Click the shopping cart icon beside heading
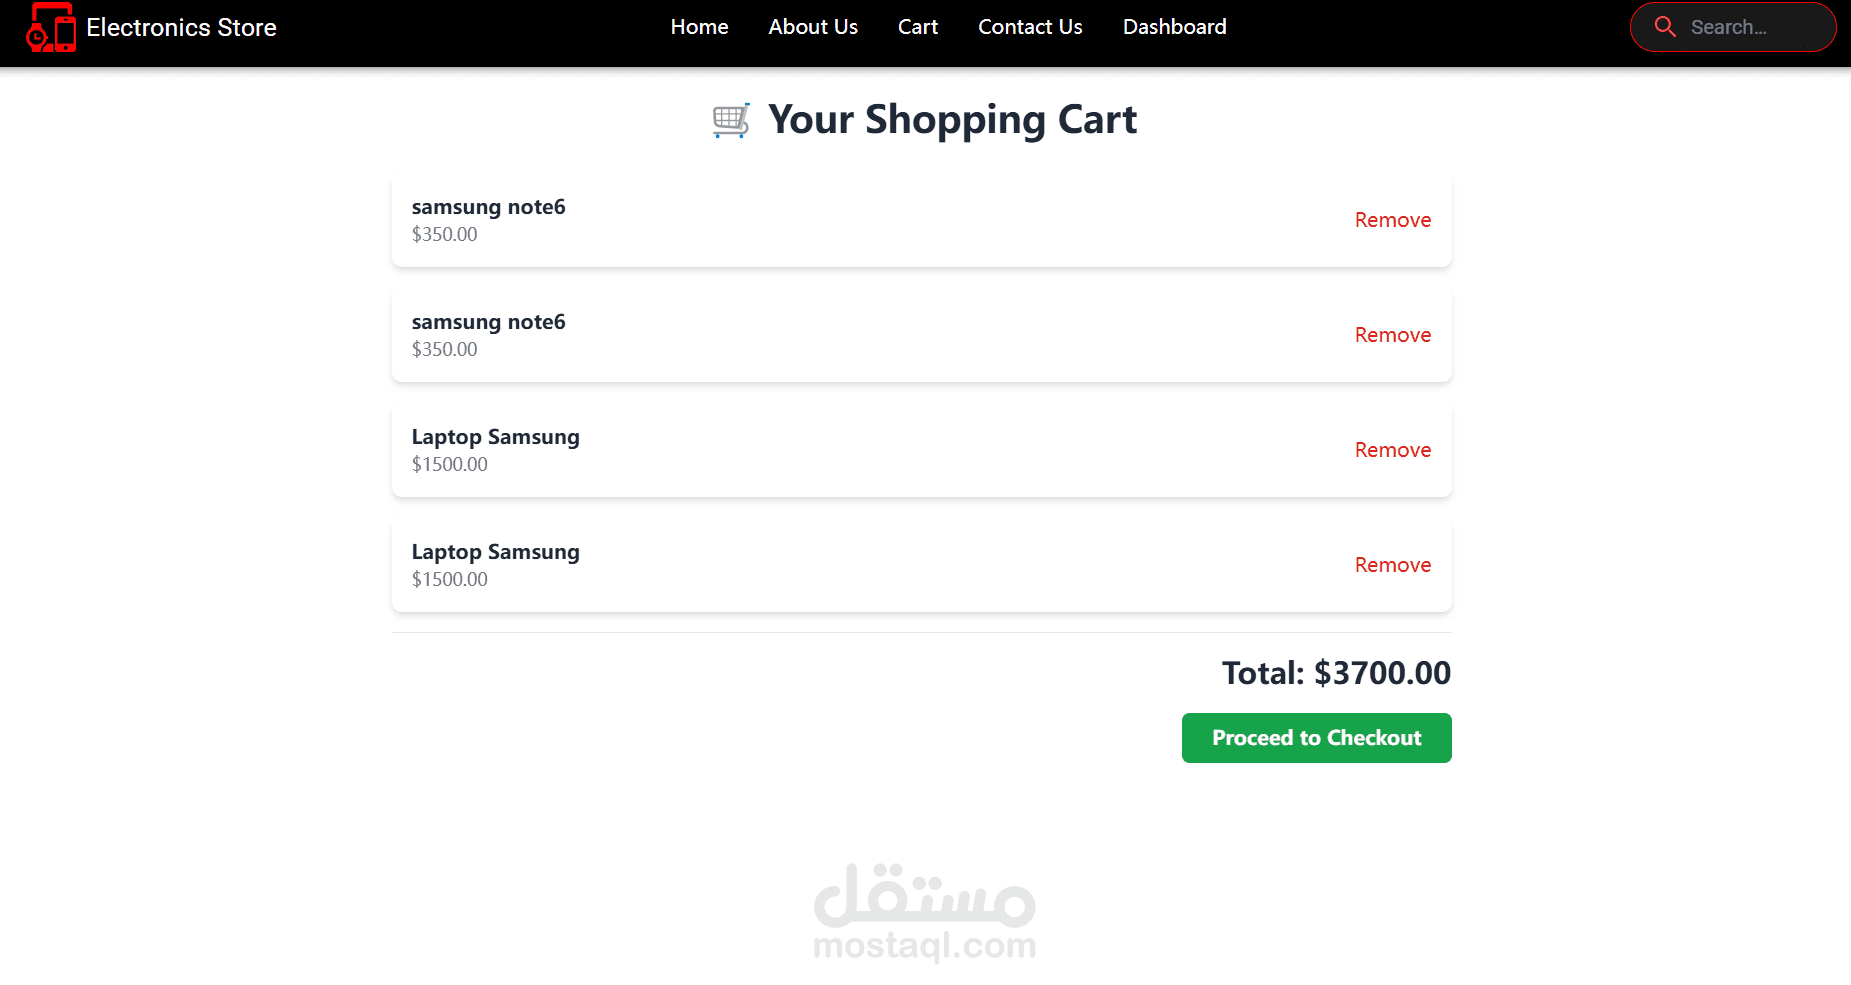The width and height of the screenshot is (1851, 985). point(731,120)
